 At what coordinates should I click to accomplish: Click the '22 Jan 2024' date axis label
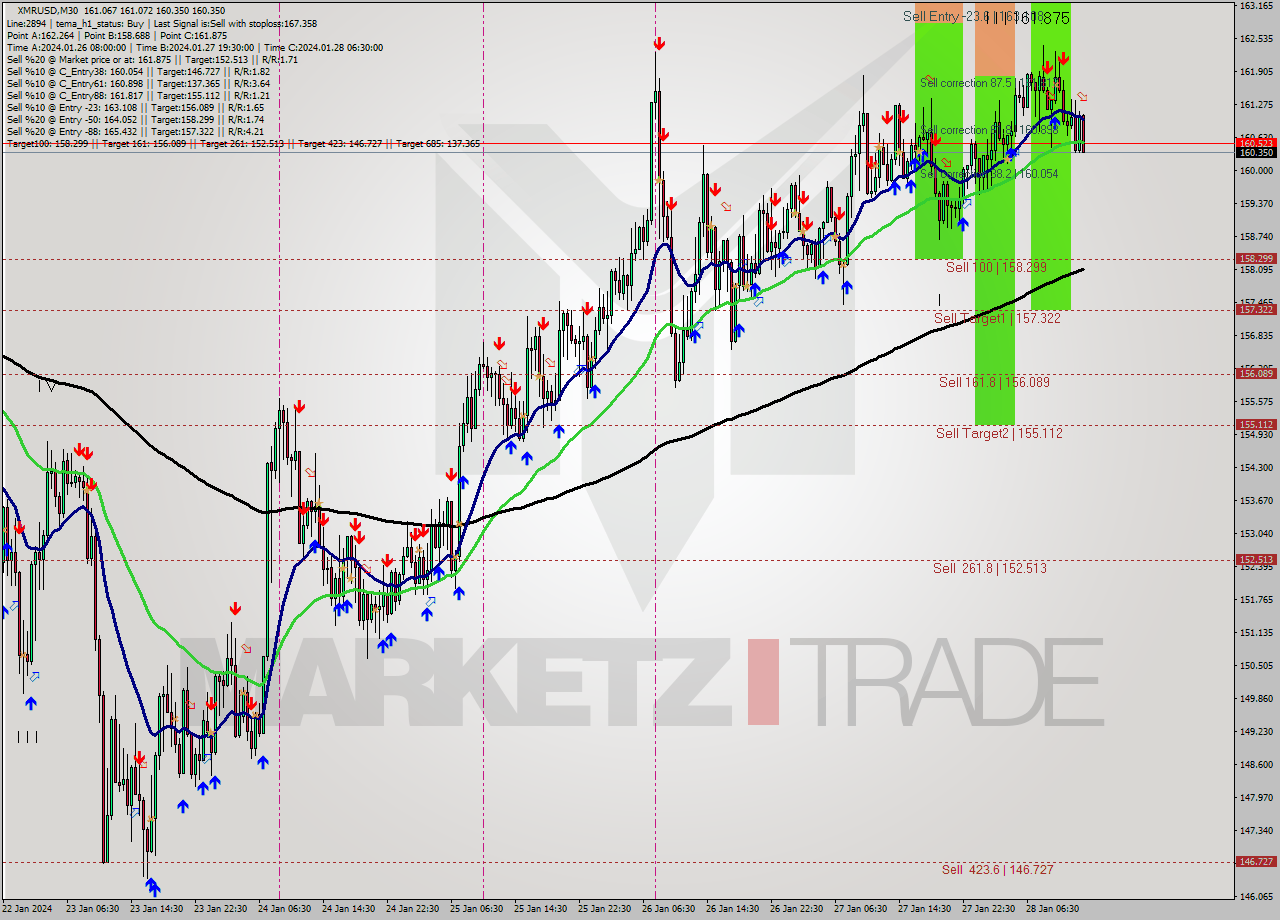point(26,909)
